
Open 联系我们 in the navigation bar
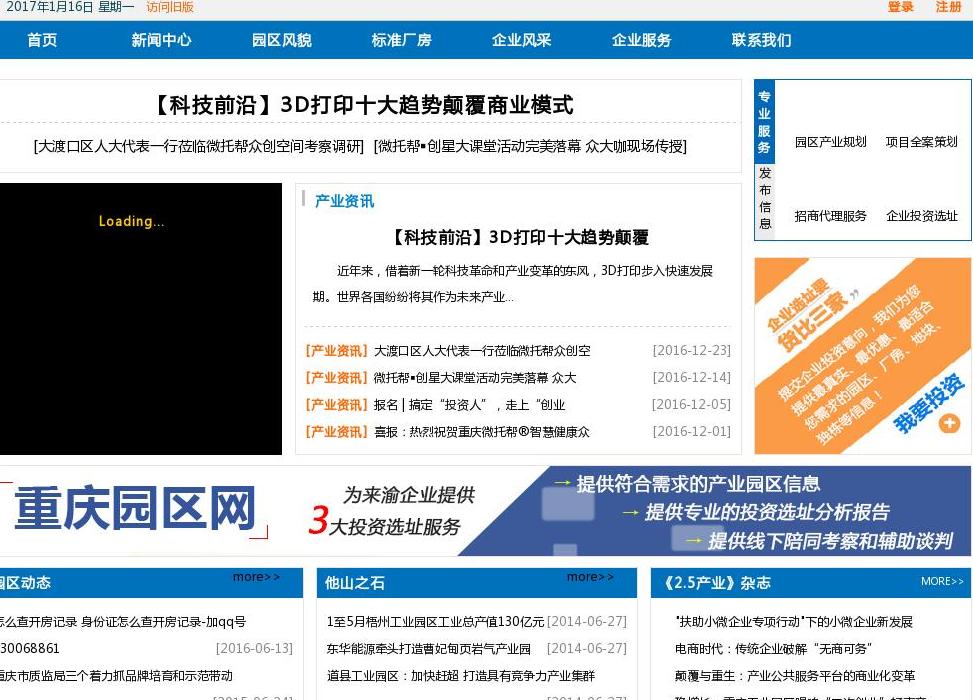(761, 40)
